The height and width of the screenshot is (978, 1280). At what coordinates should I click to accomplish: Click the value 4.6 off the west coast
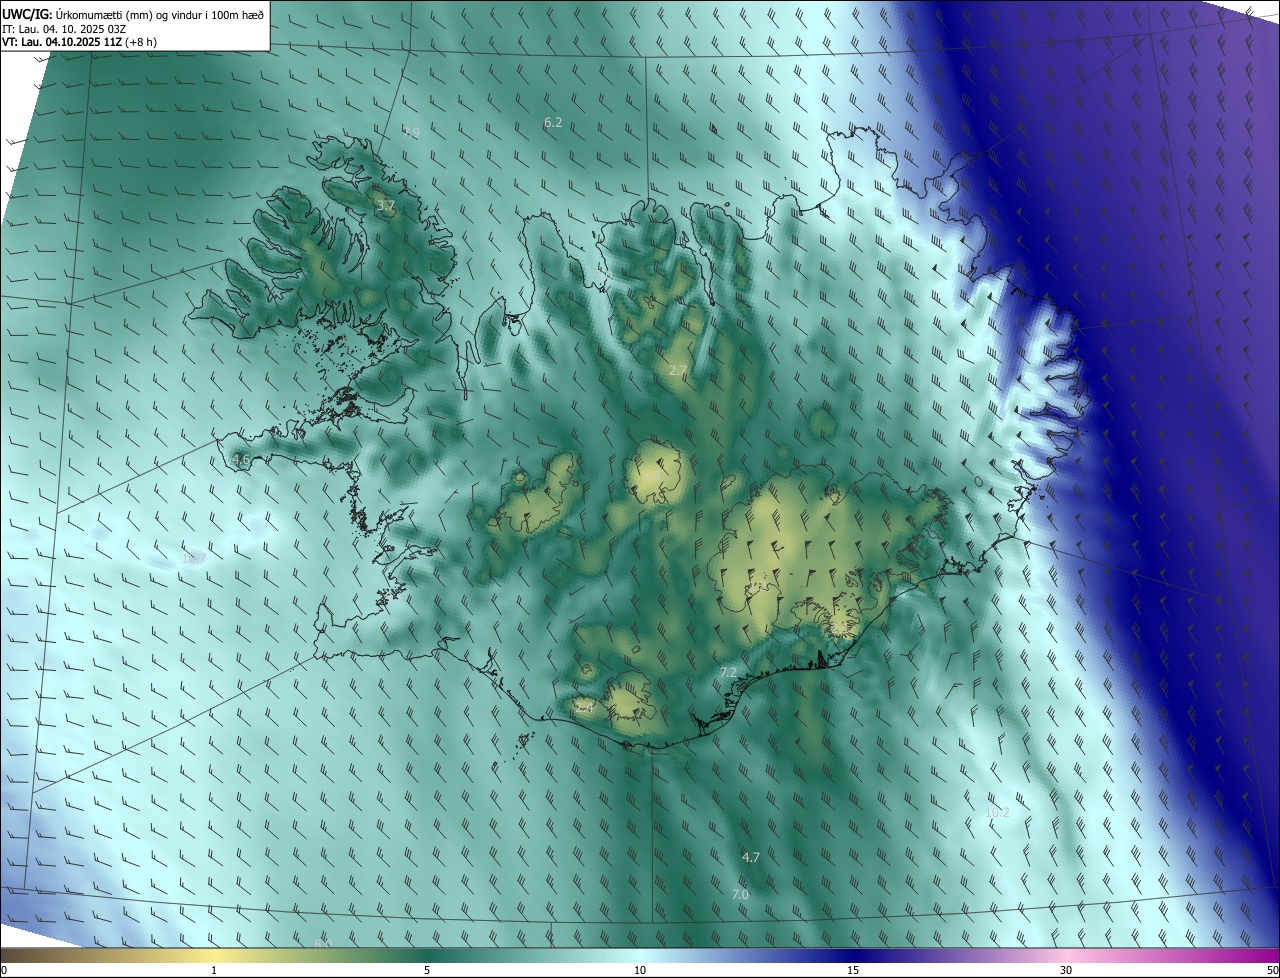click(241, 460)
